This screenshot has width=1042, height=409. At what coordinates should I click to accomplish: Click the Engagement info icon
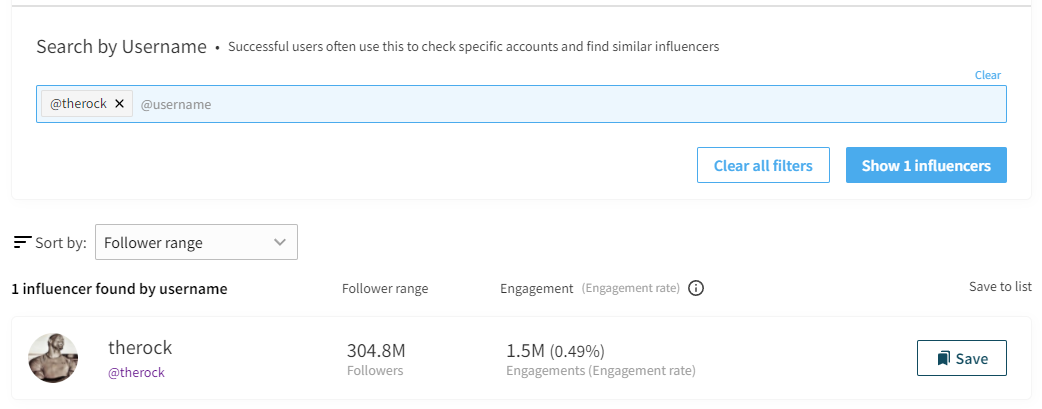pyautogui.click(x=697, y=289)
